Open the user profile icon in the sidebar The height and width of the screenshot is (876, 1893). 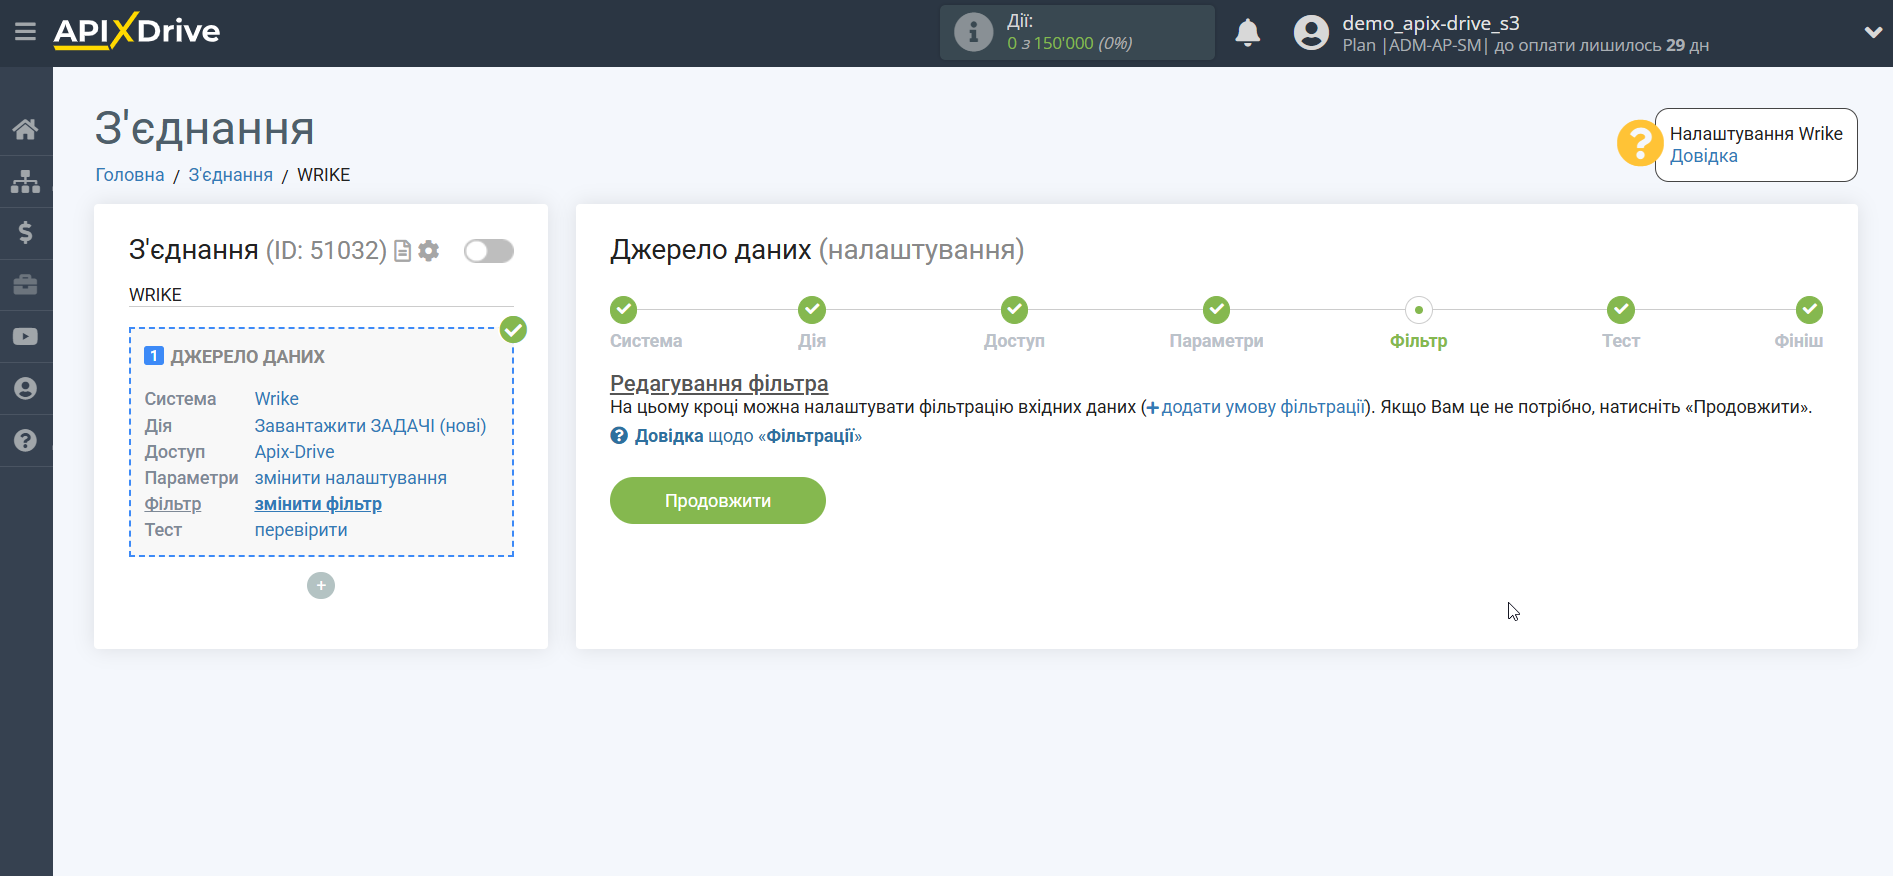click(x=25, y=389)
